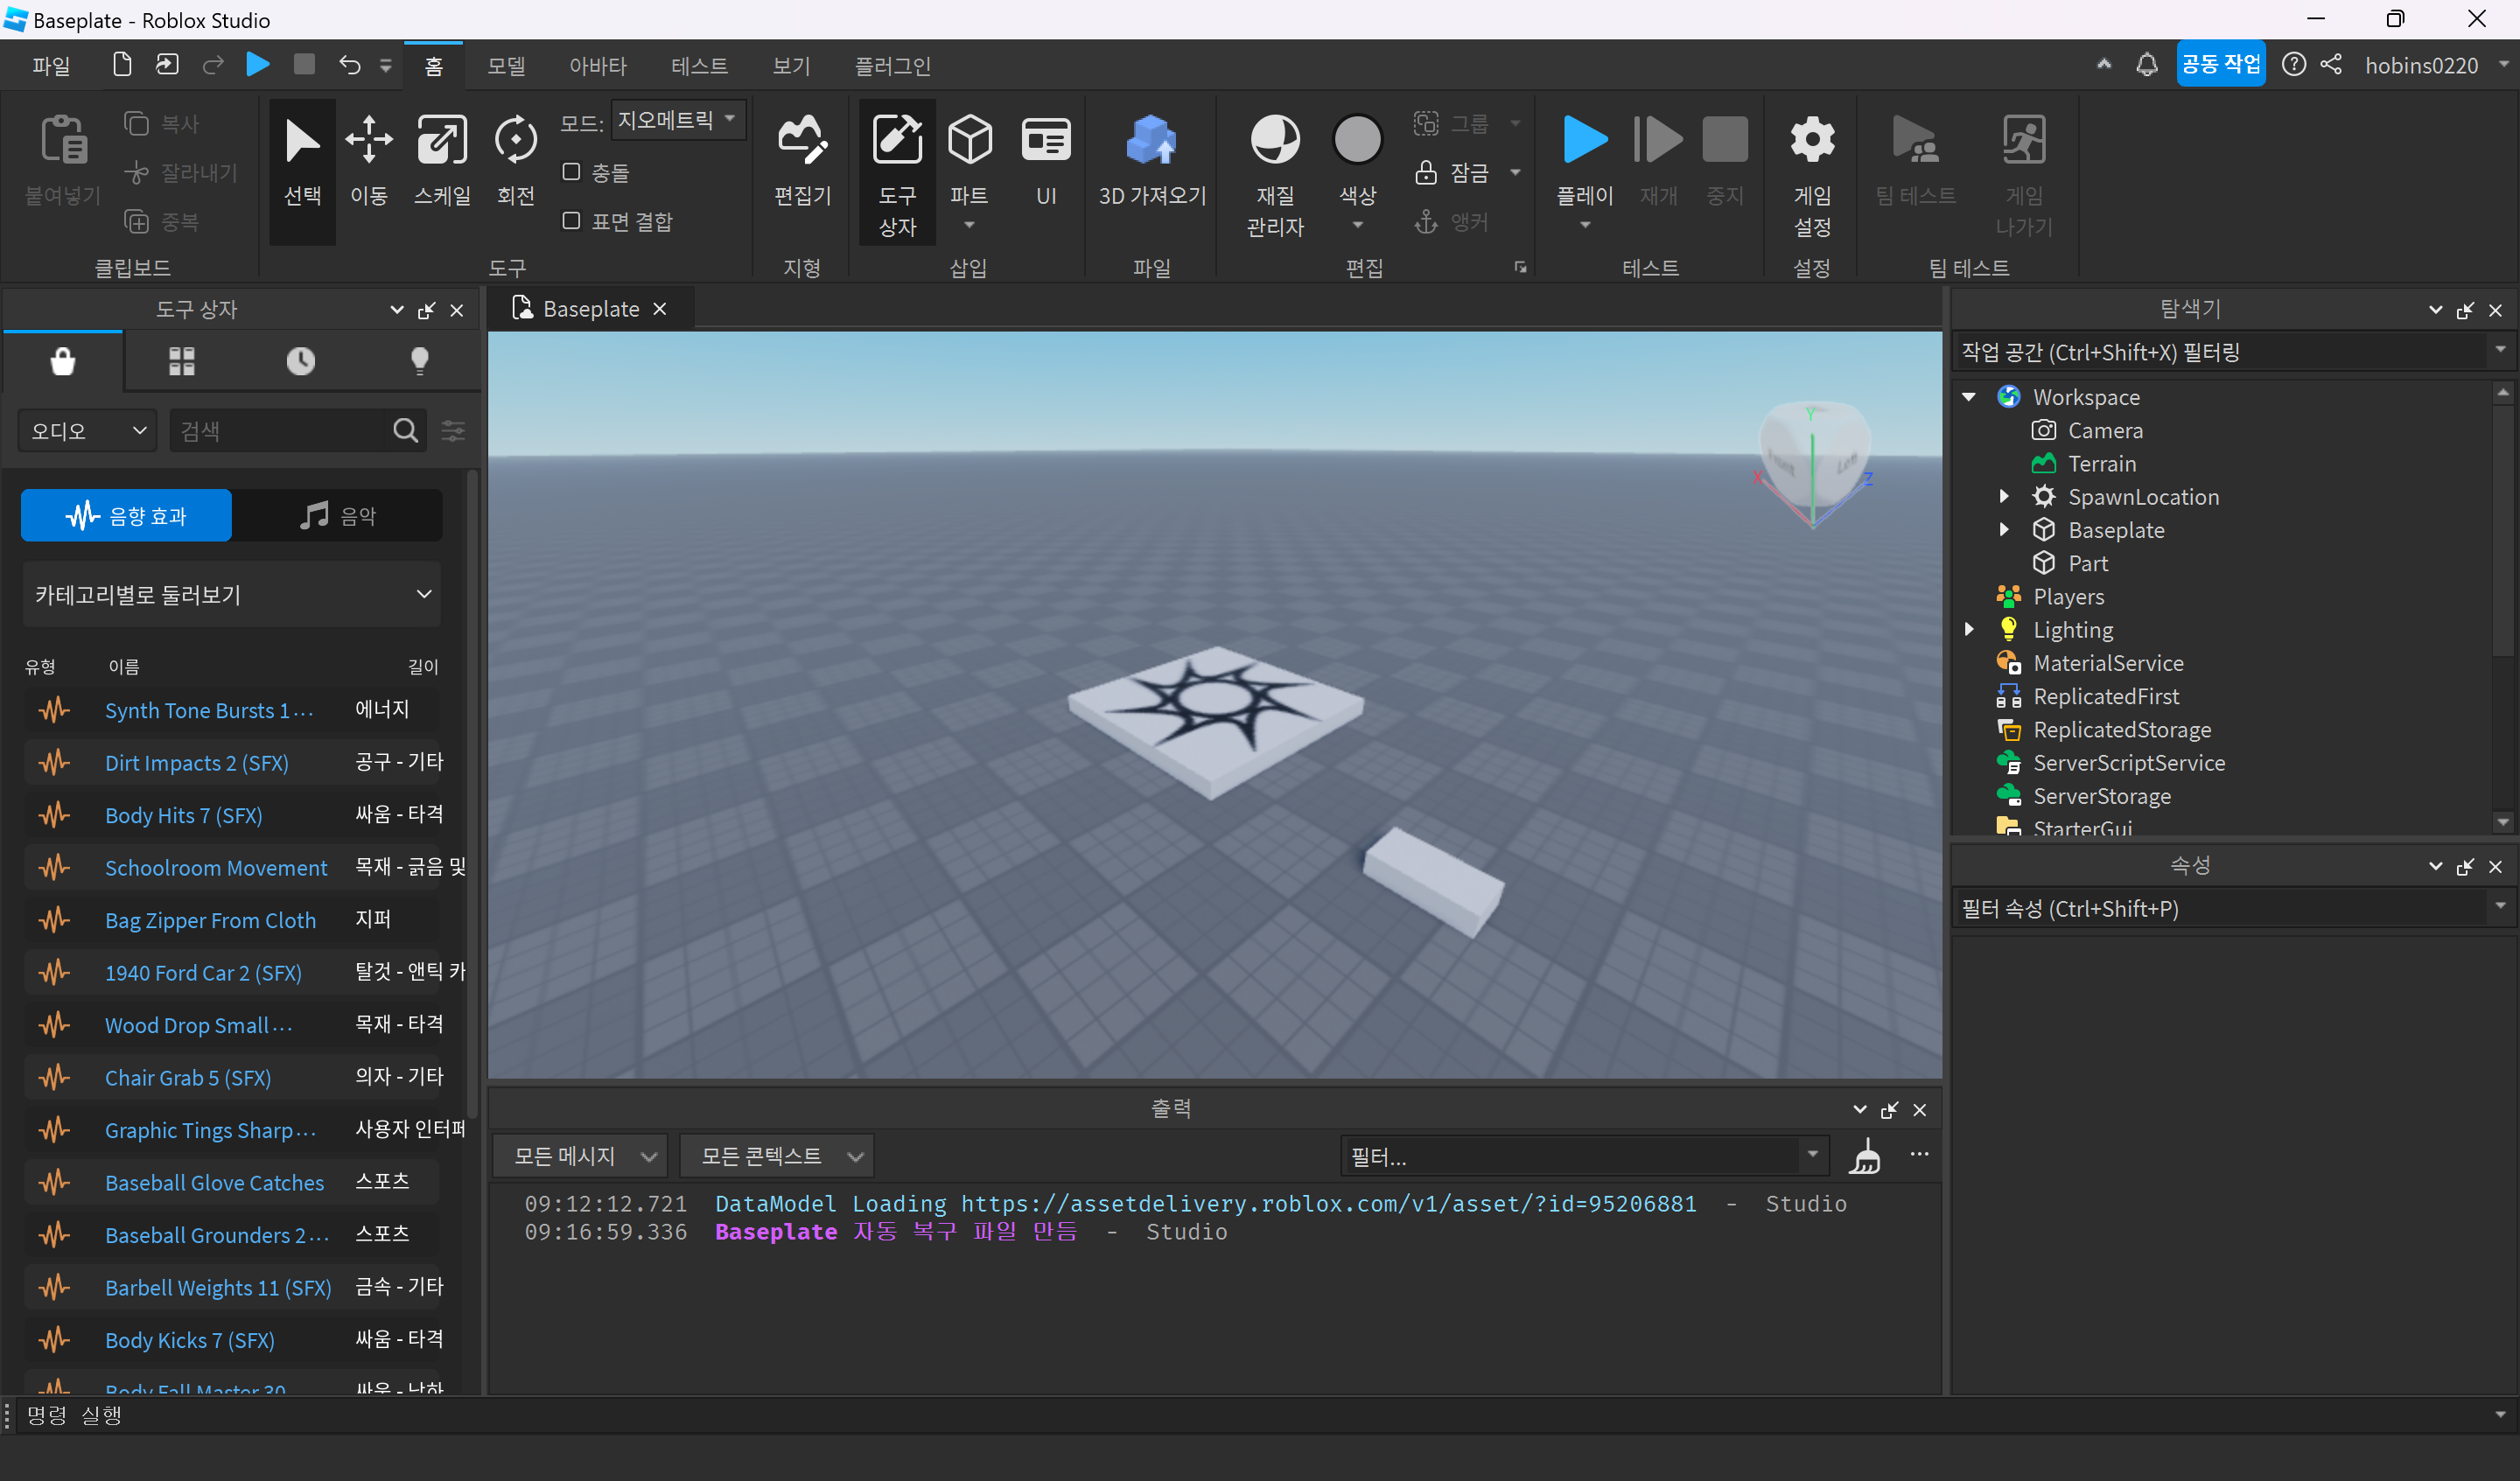This screenshot has width=2520, height=1481.
Task: Switch to the toolbox inventory grid tab
Action: [x=182, y=361]
